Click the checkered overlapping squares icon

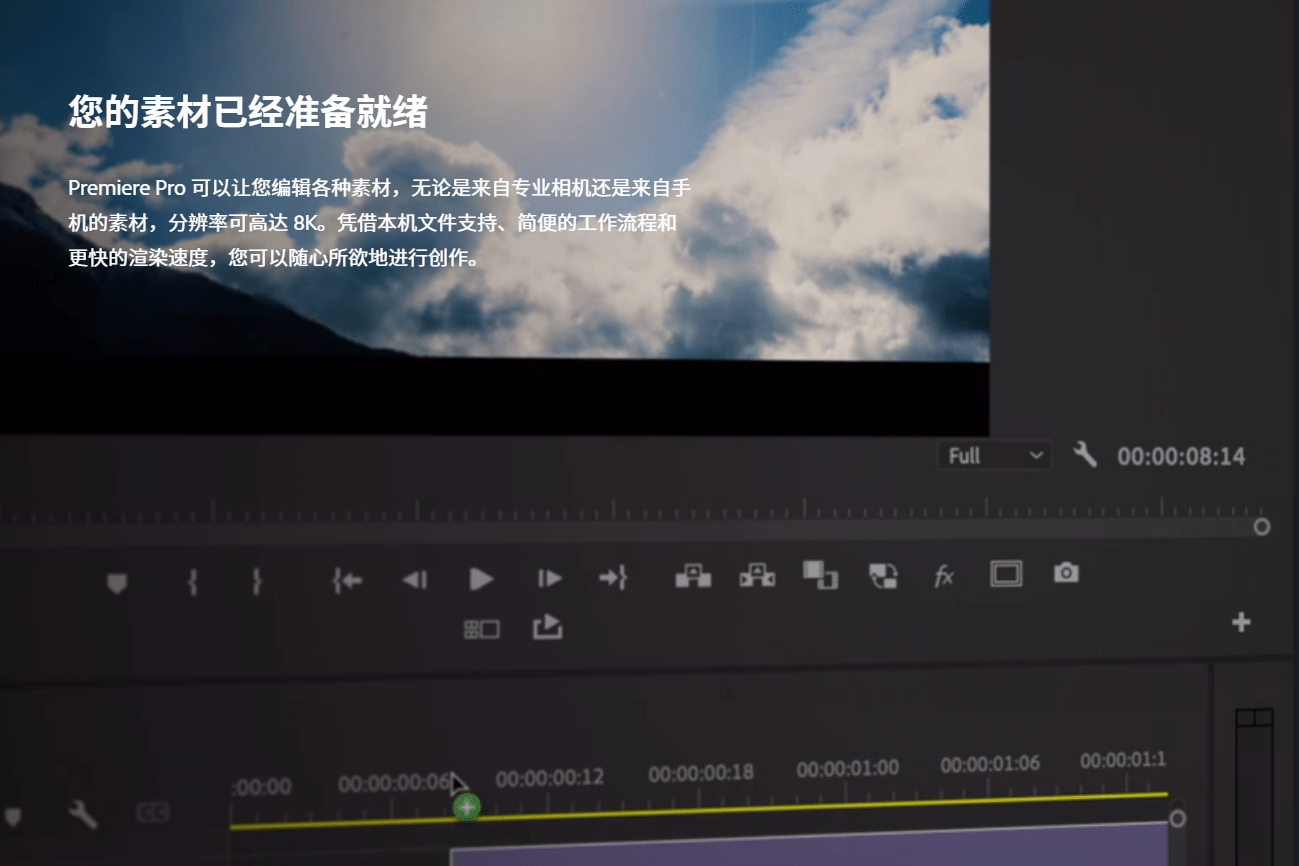click(883, 575)
